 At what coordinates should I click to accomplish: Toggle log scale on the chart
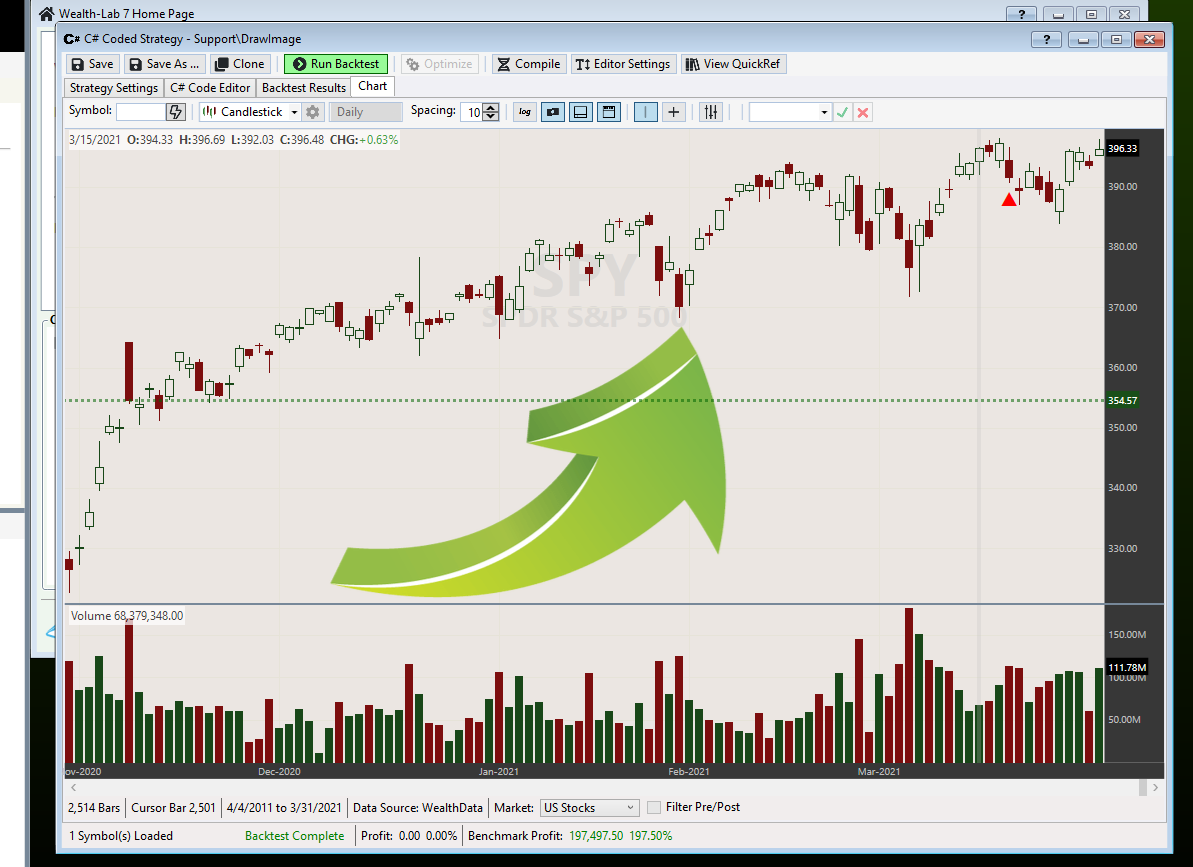525,112
